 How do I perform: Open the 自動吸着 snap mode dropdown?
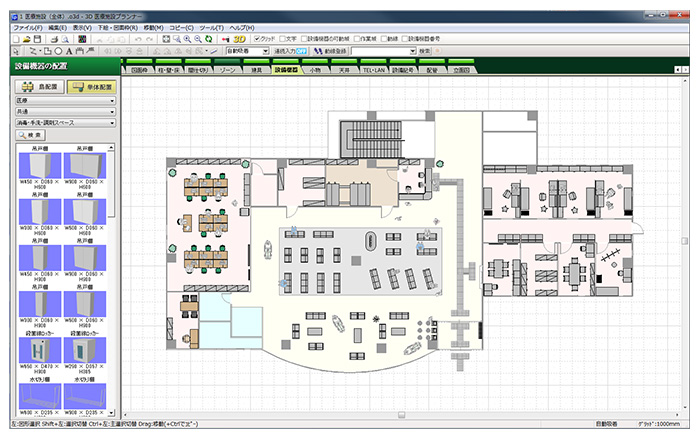point(248,49)
